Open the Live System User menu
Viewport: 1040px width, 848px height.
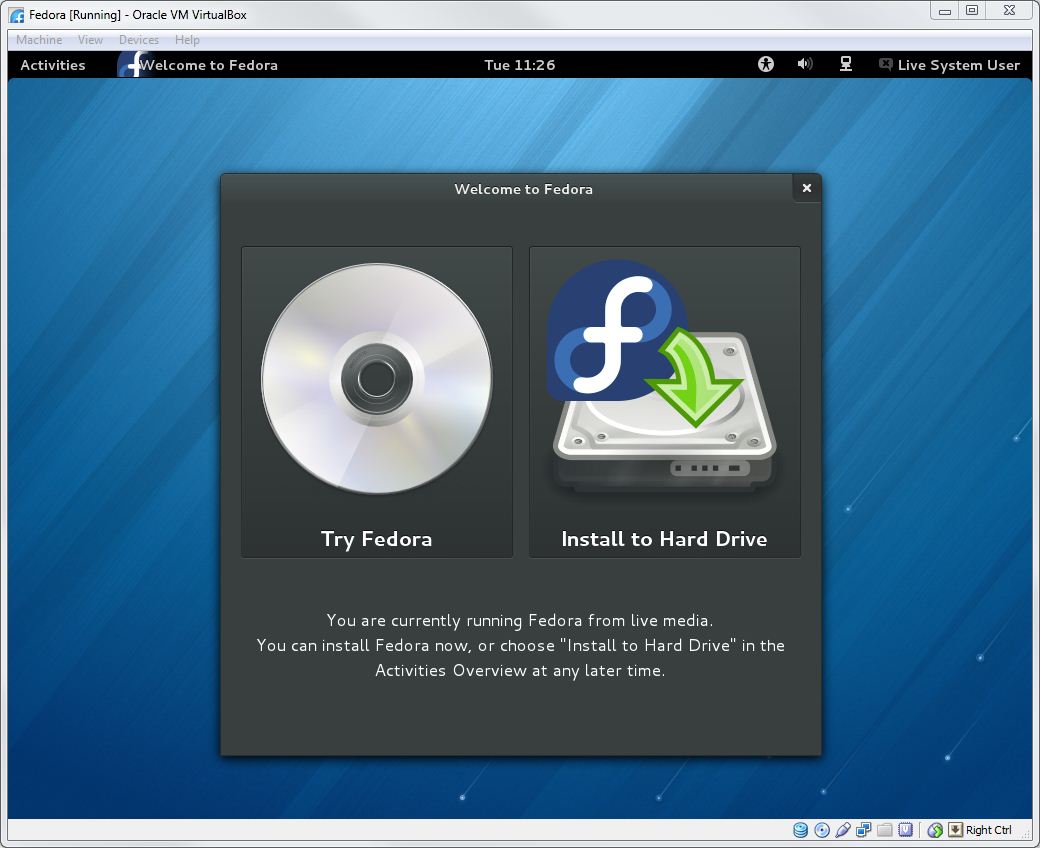pos(950,65)
